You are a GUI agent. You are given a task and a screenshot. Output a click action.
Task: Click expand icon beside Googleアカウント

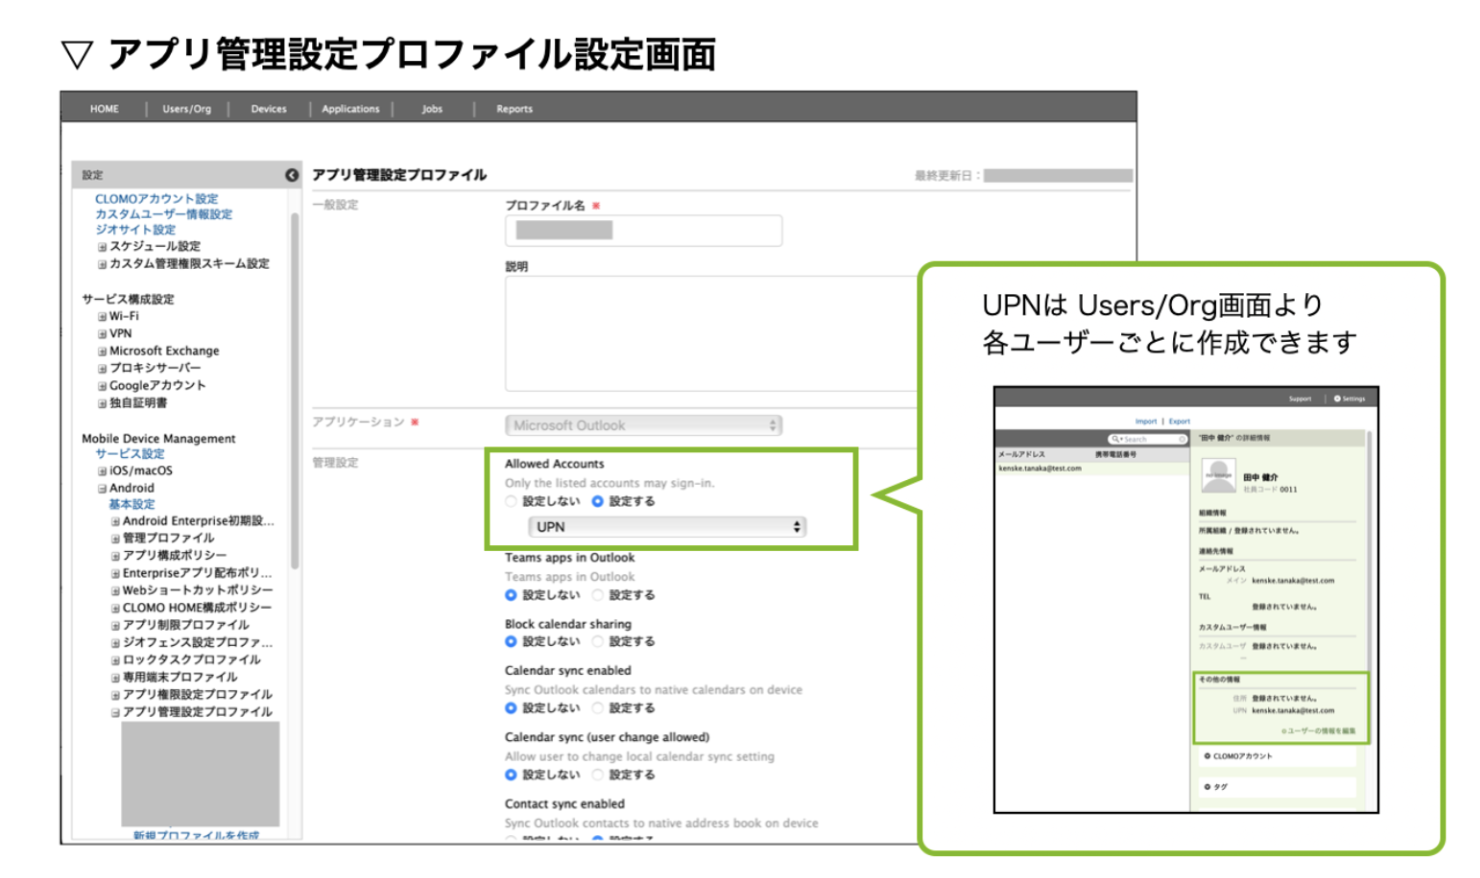coord(102,386)
